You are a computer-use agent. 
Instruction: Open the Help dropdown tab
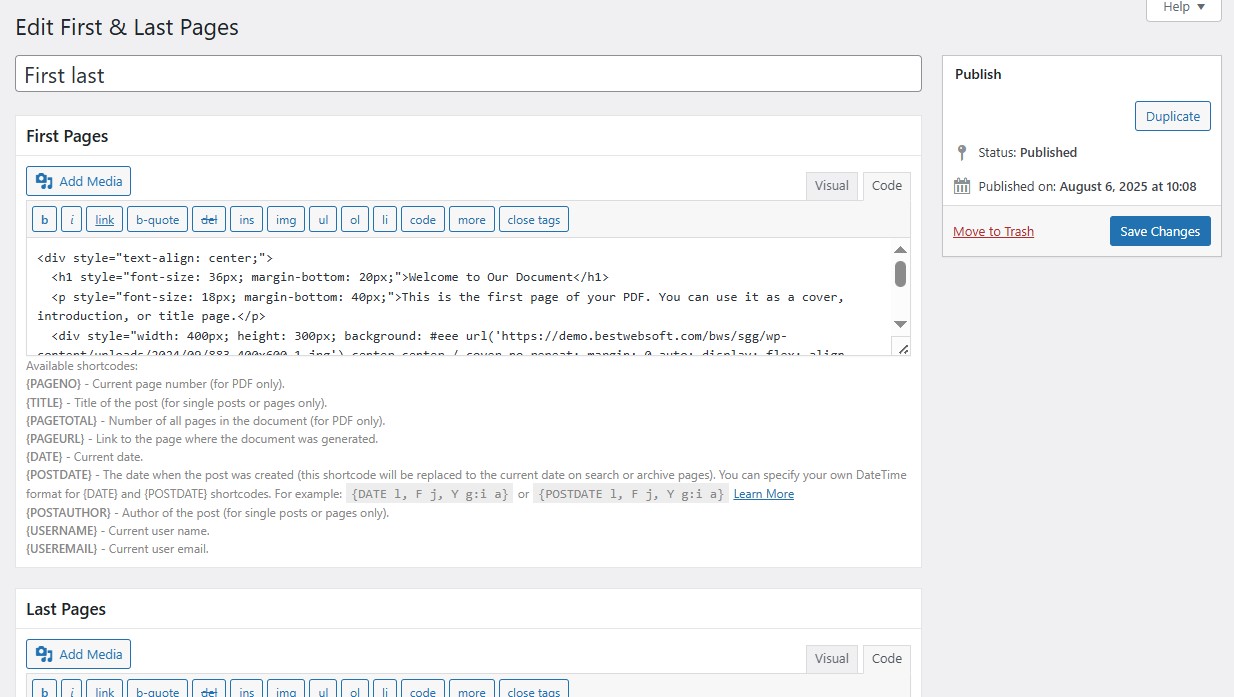(x=1183, y=8)
